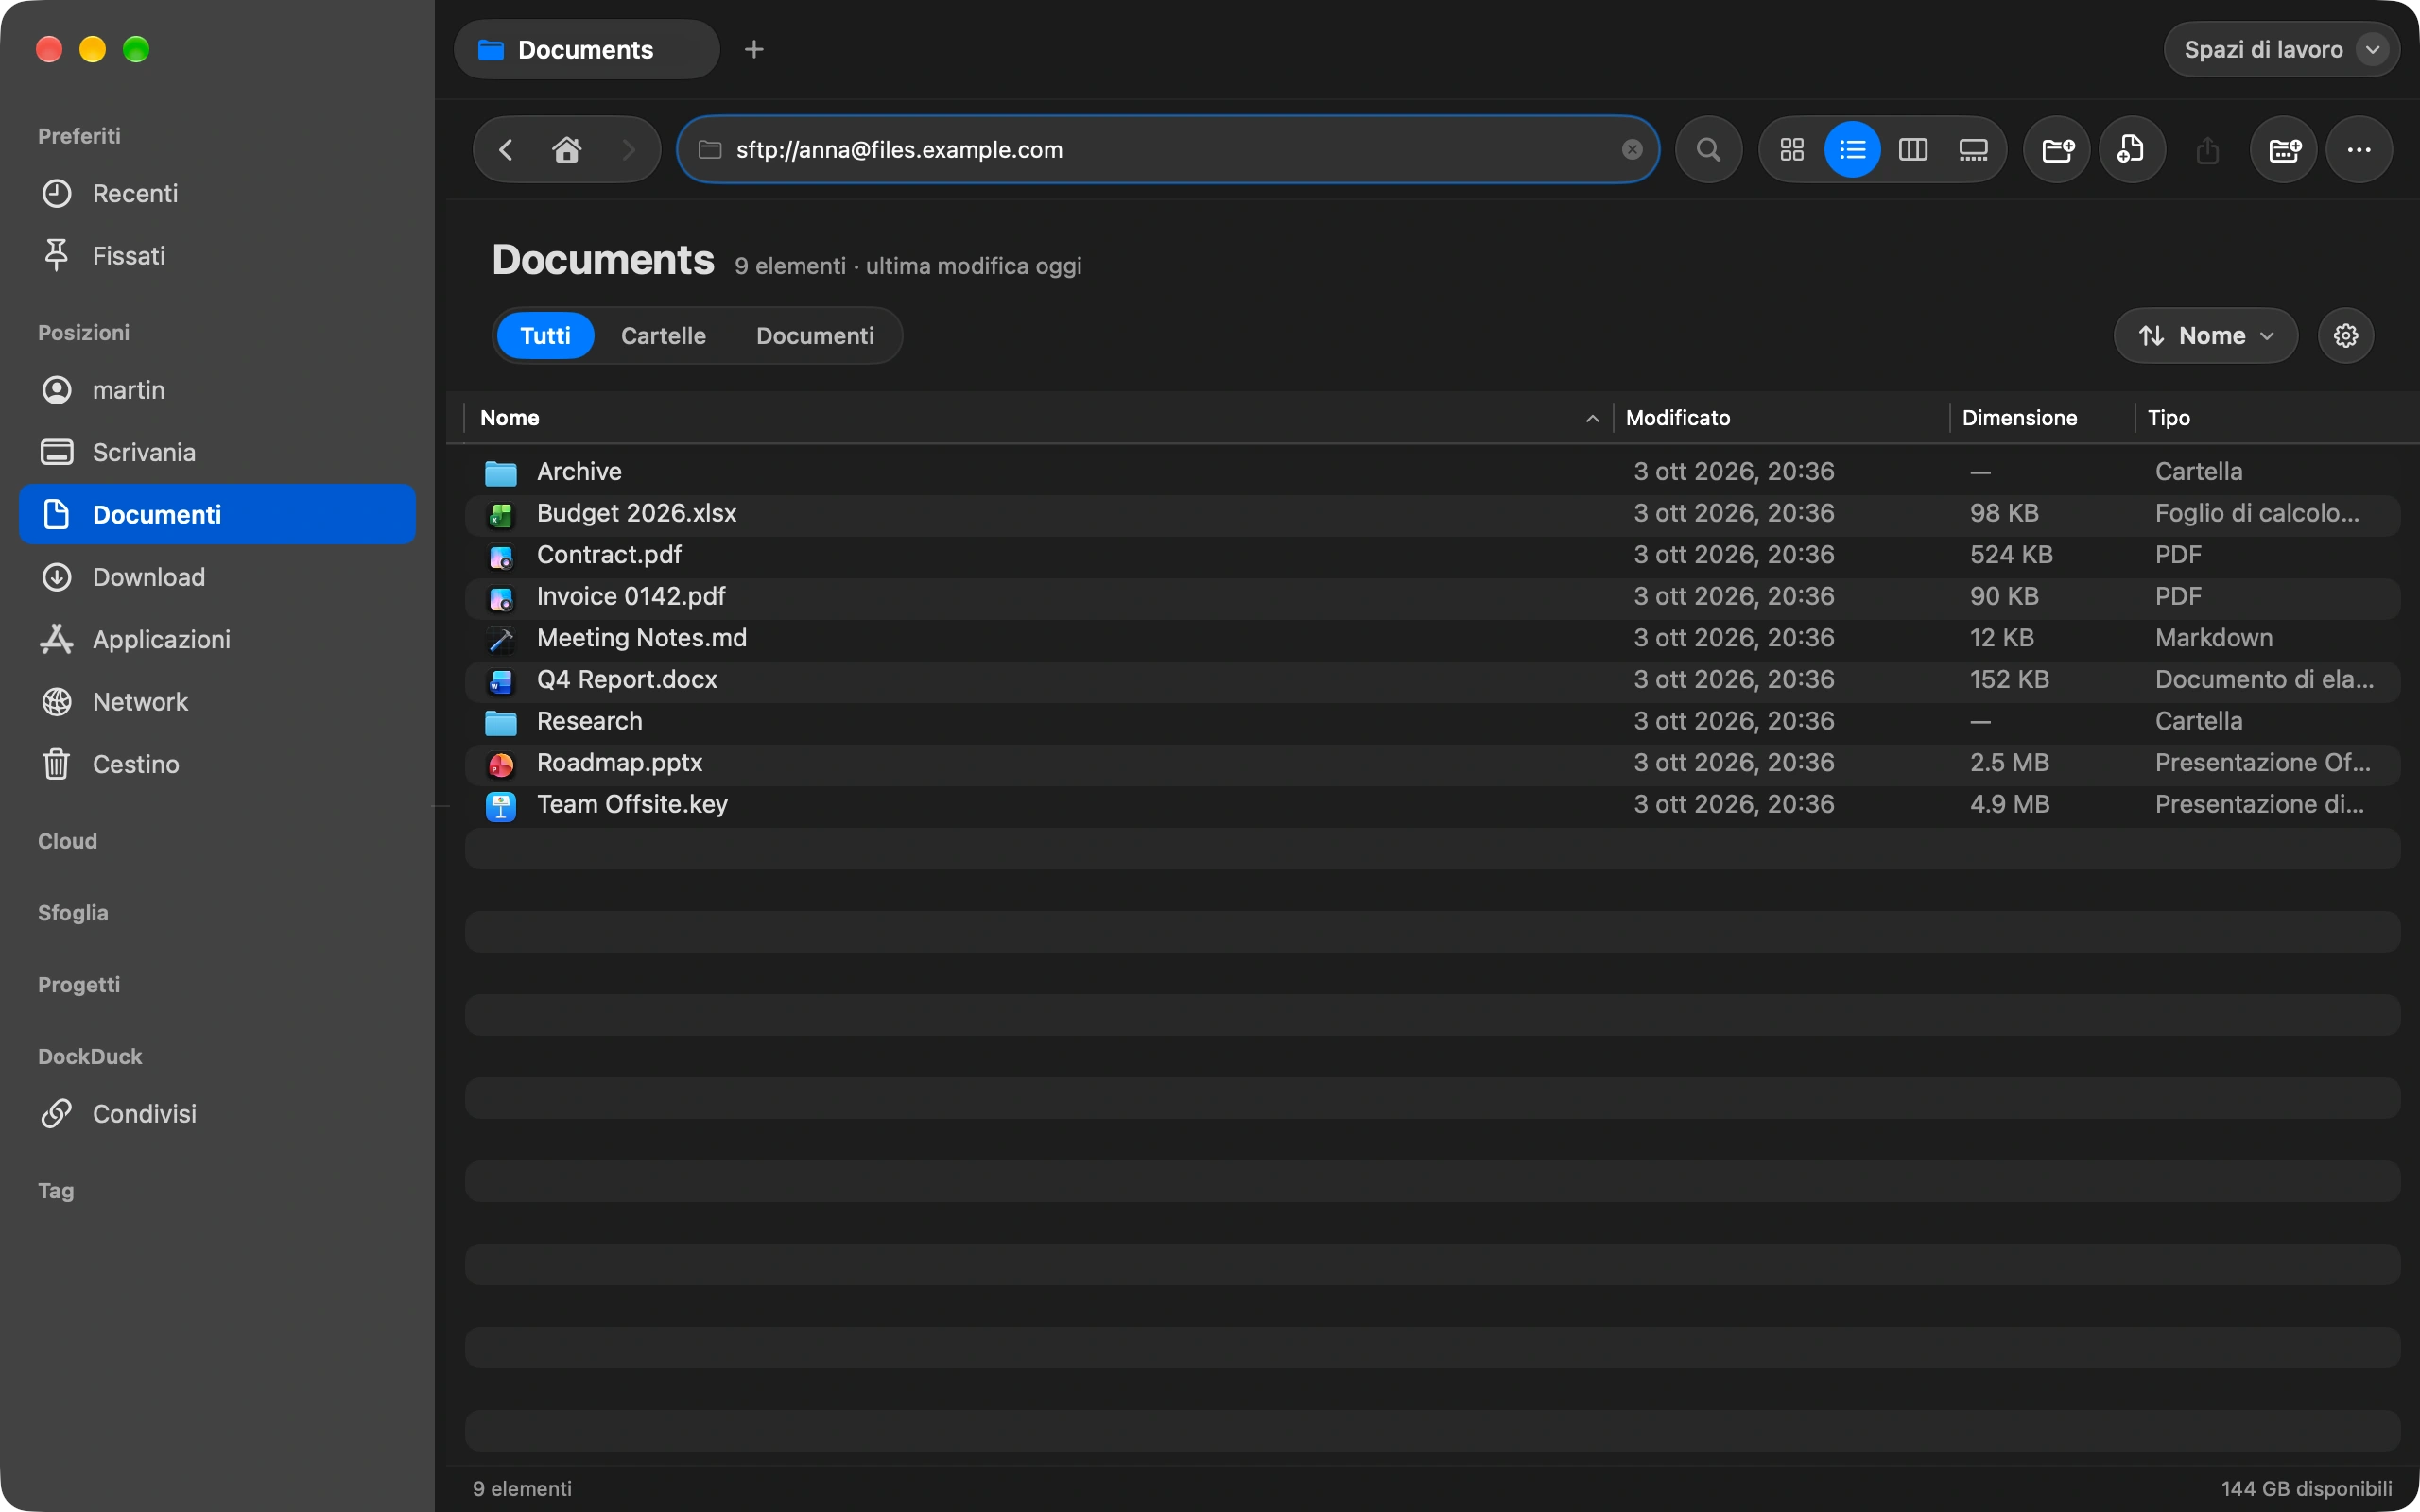Open Applicazioni in the sidebar

point(217,639)
